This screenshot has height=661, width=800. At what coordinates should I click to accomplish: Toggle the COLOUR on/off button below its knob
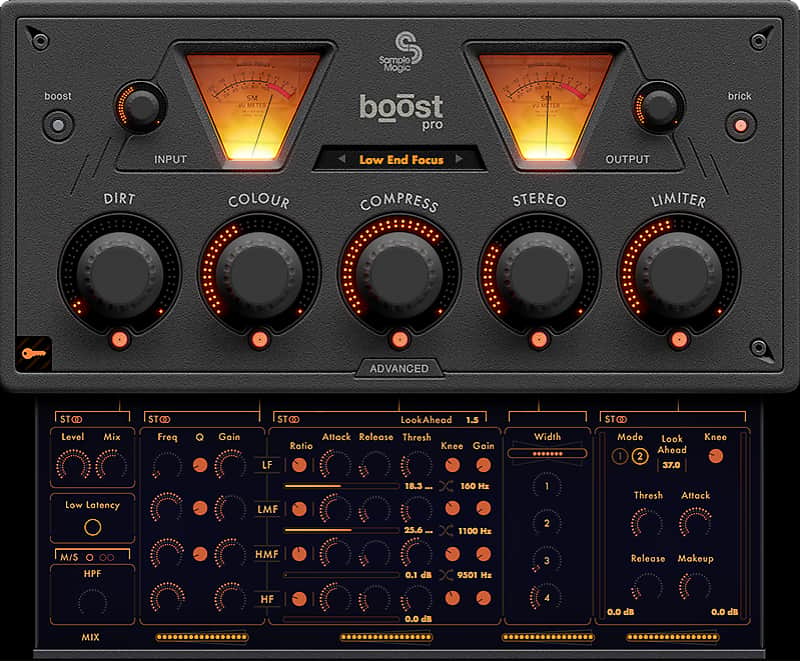[259, 340]
